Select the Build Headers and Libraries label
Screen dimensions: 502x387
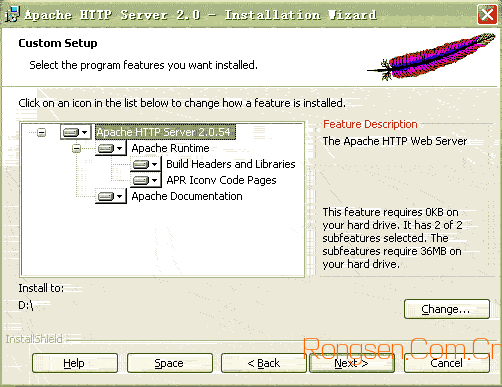[231, 164]
